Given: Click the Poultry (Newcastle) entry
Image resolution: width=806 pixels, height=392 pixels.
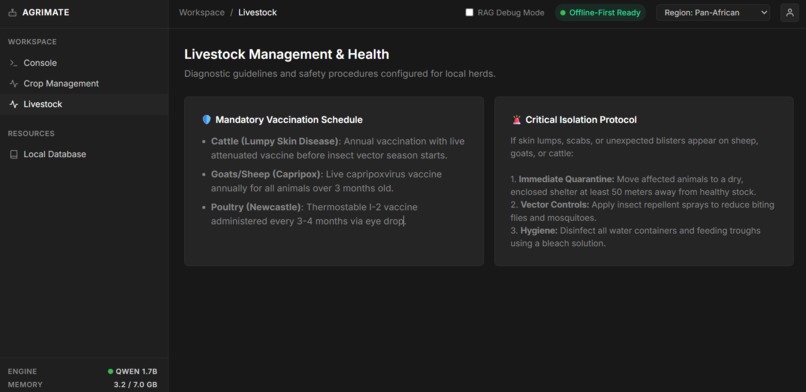Looking at the screenshot, I should (314, 214).
